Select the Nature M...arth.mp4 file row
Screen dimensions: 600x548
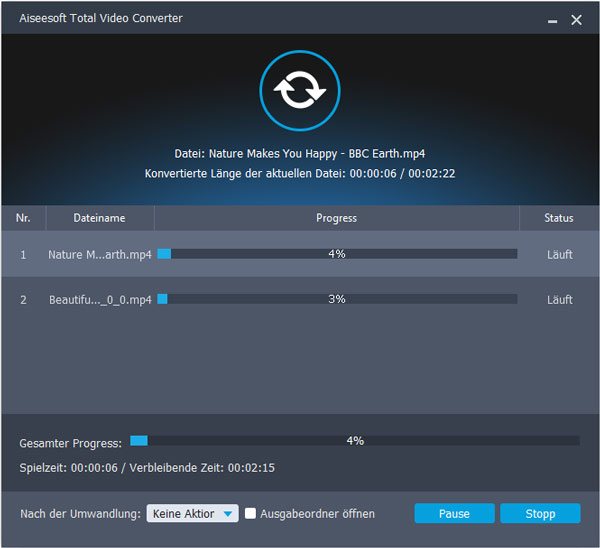(x=99, y=255)
